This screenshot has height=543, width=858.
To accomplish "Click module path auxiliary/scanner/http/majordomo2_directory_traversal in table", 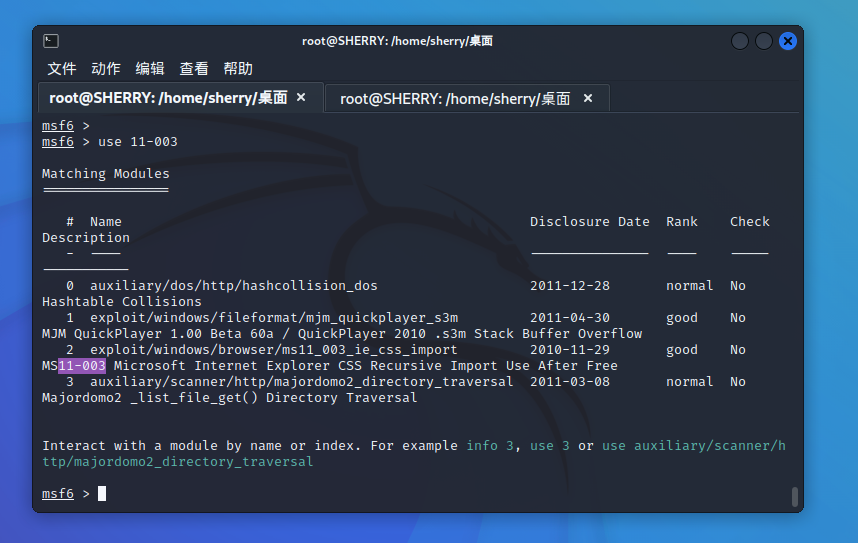I will (x=302, y=382).
